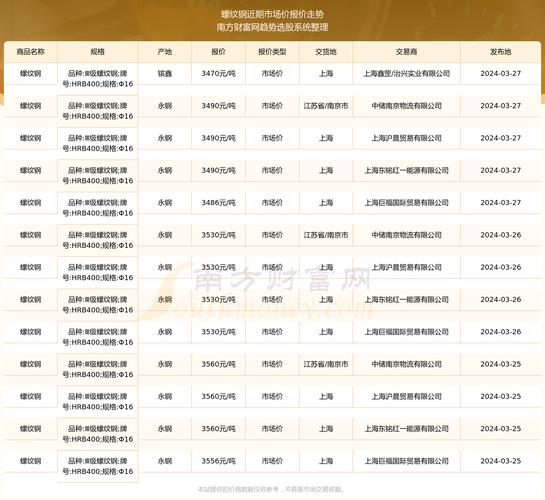Select the 3556元/吨 price cell
Viewport: 545px width, 500px height.
click(218, 461)
